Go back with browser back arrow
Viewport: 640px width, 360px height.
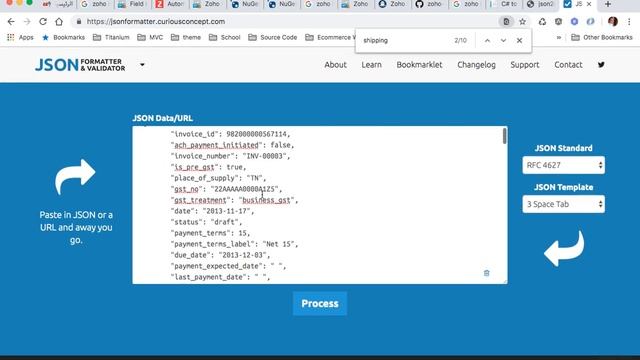[11, 22]
